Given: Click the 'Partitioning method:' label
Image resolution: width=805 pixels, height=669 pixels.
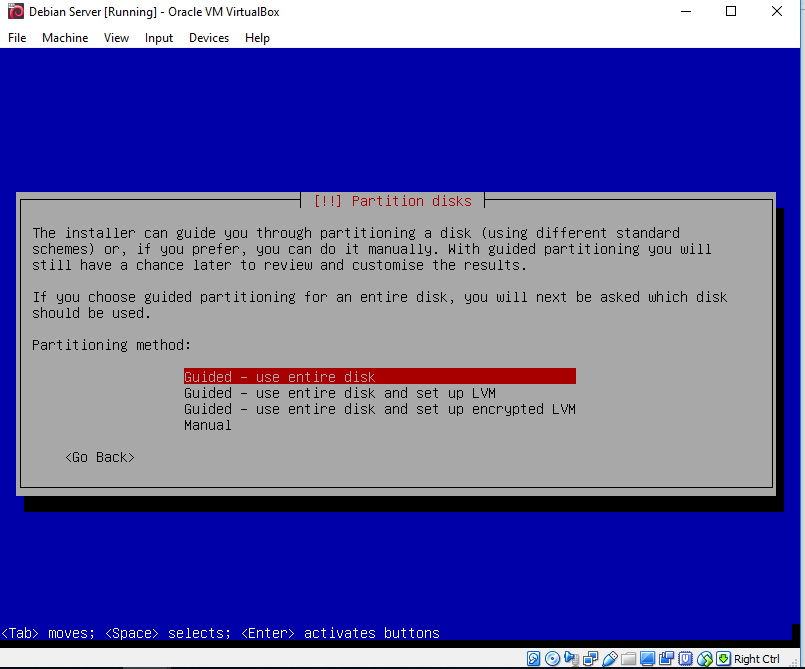Looking at the screenshot, I should point(111,345).
